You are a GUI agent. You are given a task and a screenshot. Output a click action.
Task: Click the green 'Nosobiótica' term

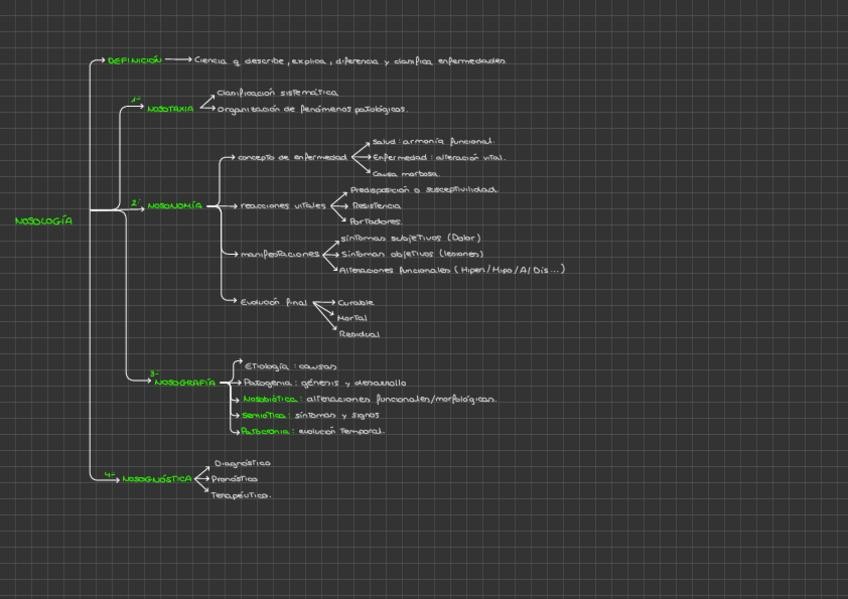(x=270, y=399)
